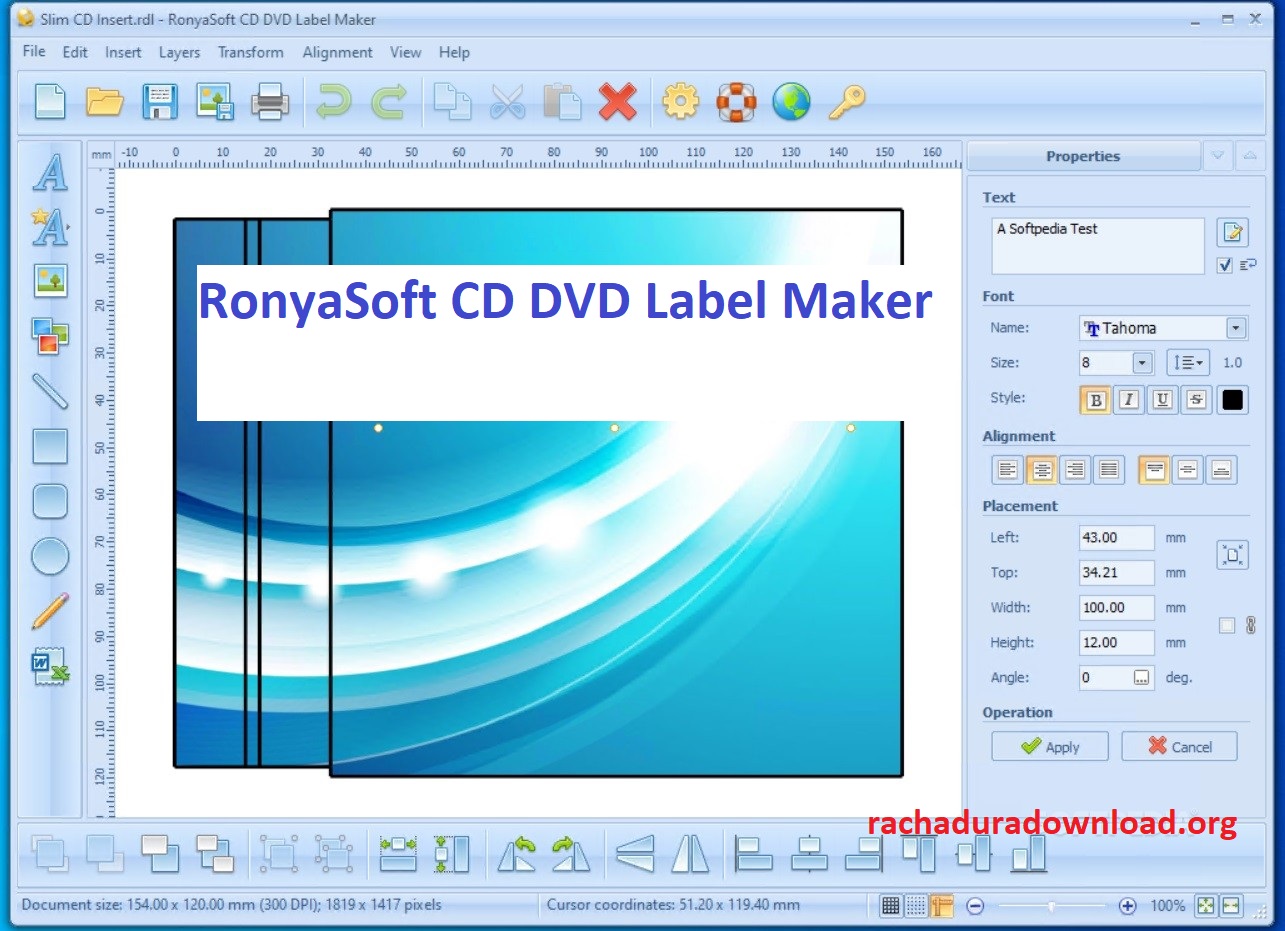This screenshot has width=1285, height=931.
Task: Click the Properties panel up arrow
Action: (x=1248, y=156)
